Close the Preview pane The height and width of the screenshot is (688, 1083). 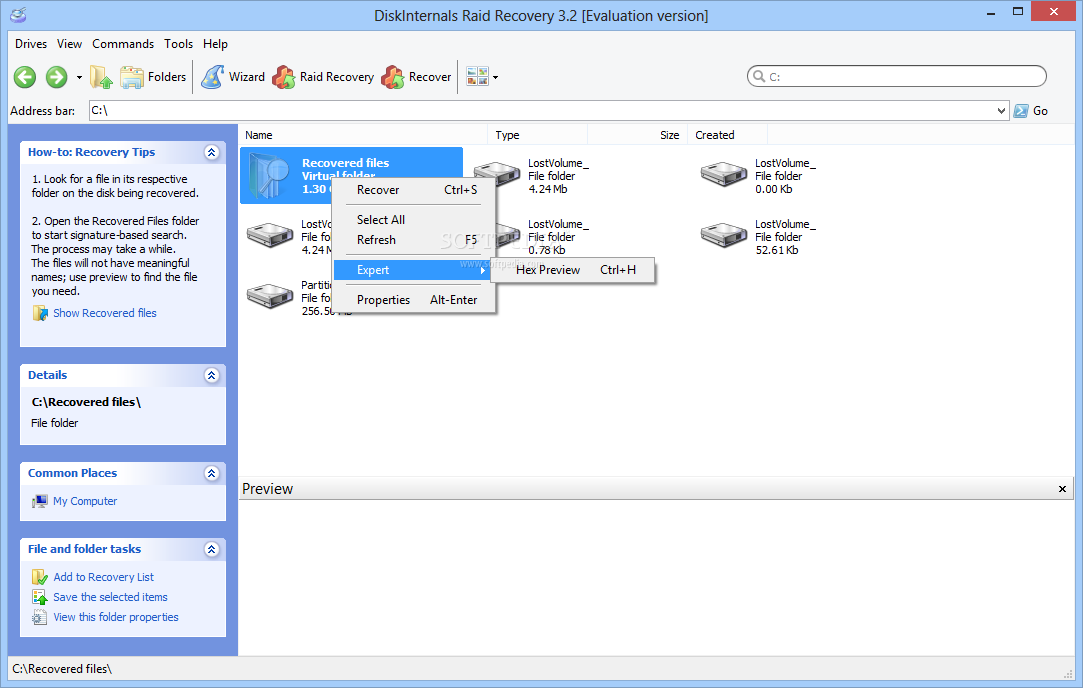[x=1062, y=489]
